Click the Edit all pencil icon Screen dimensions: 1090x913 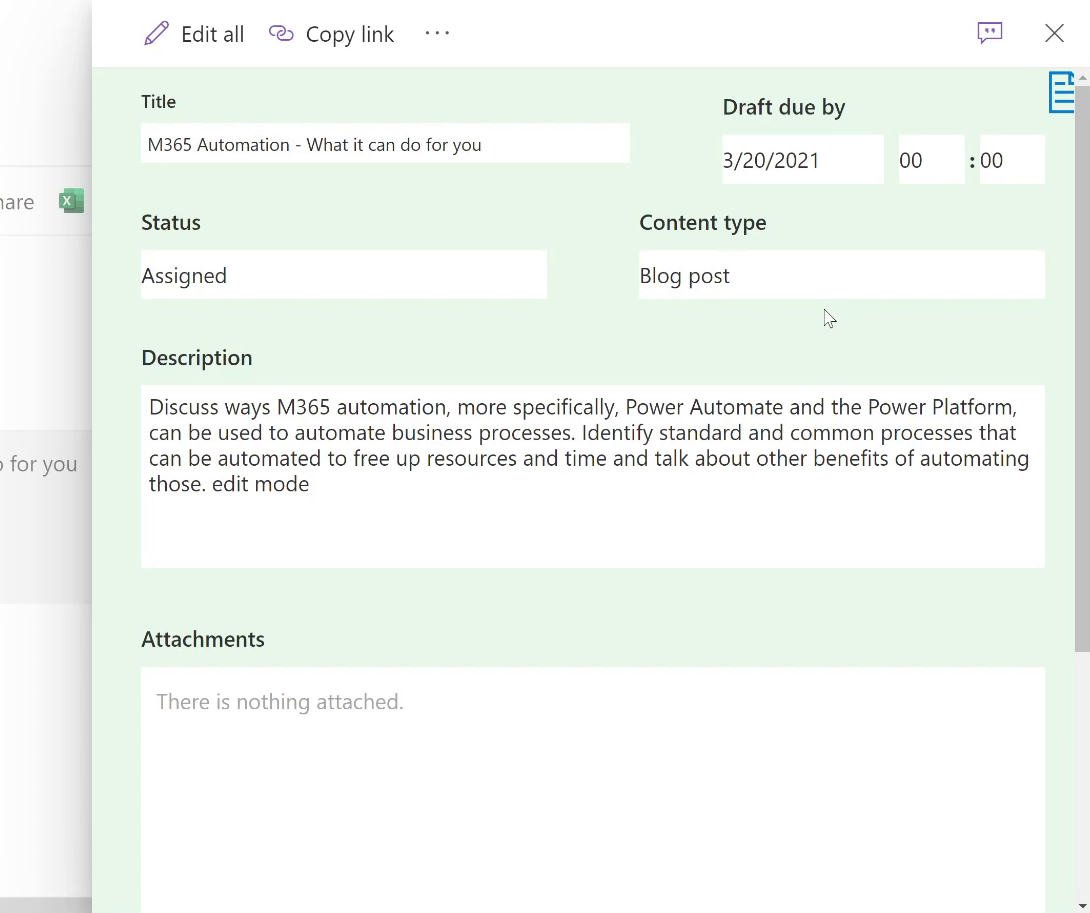click(156, 33)
